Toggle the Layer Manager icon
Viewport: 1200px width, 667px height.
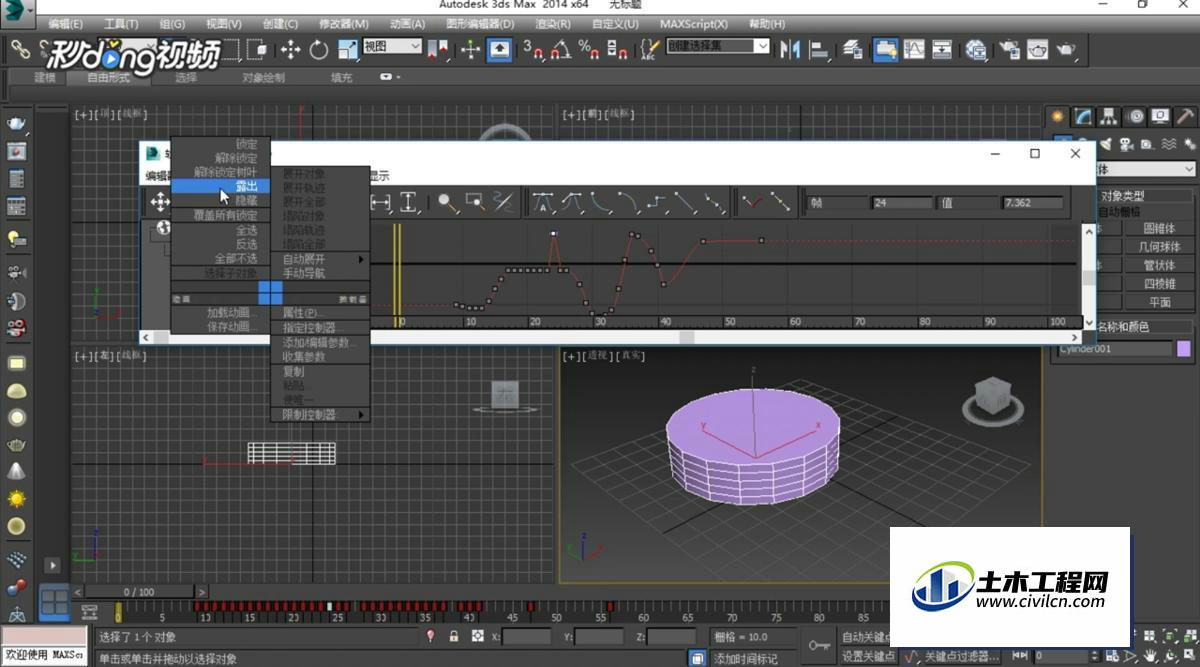click(853, 48)
